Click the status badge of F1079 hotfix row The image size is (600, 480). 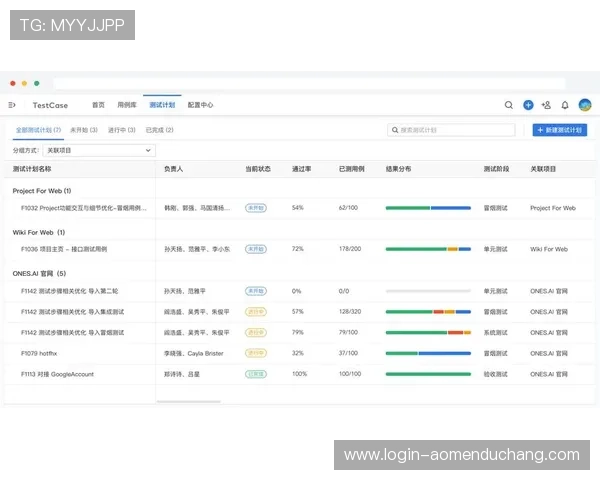coord(256,353)
